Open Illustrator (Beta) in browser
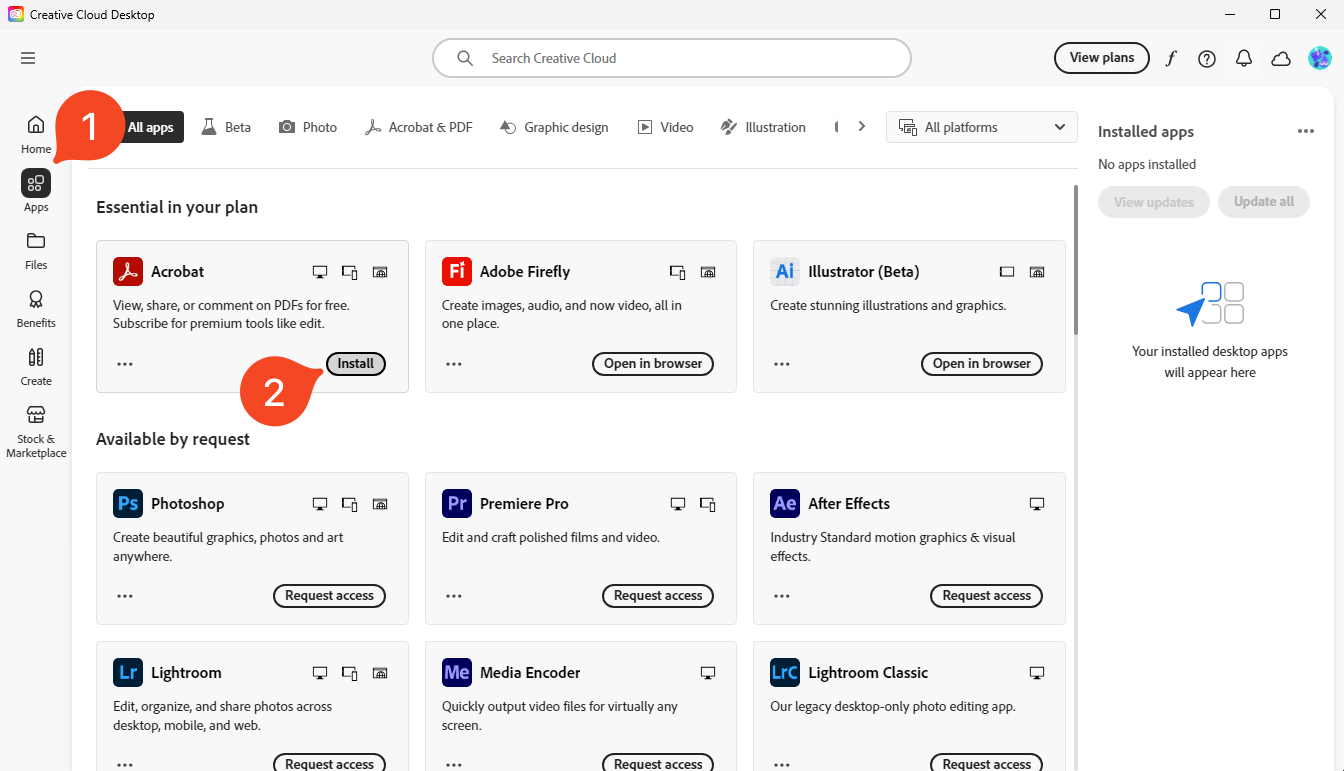1344x771 pixels. [x=982, y=364]
